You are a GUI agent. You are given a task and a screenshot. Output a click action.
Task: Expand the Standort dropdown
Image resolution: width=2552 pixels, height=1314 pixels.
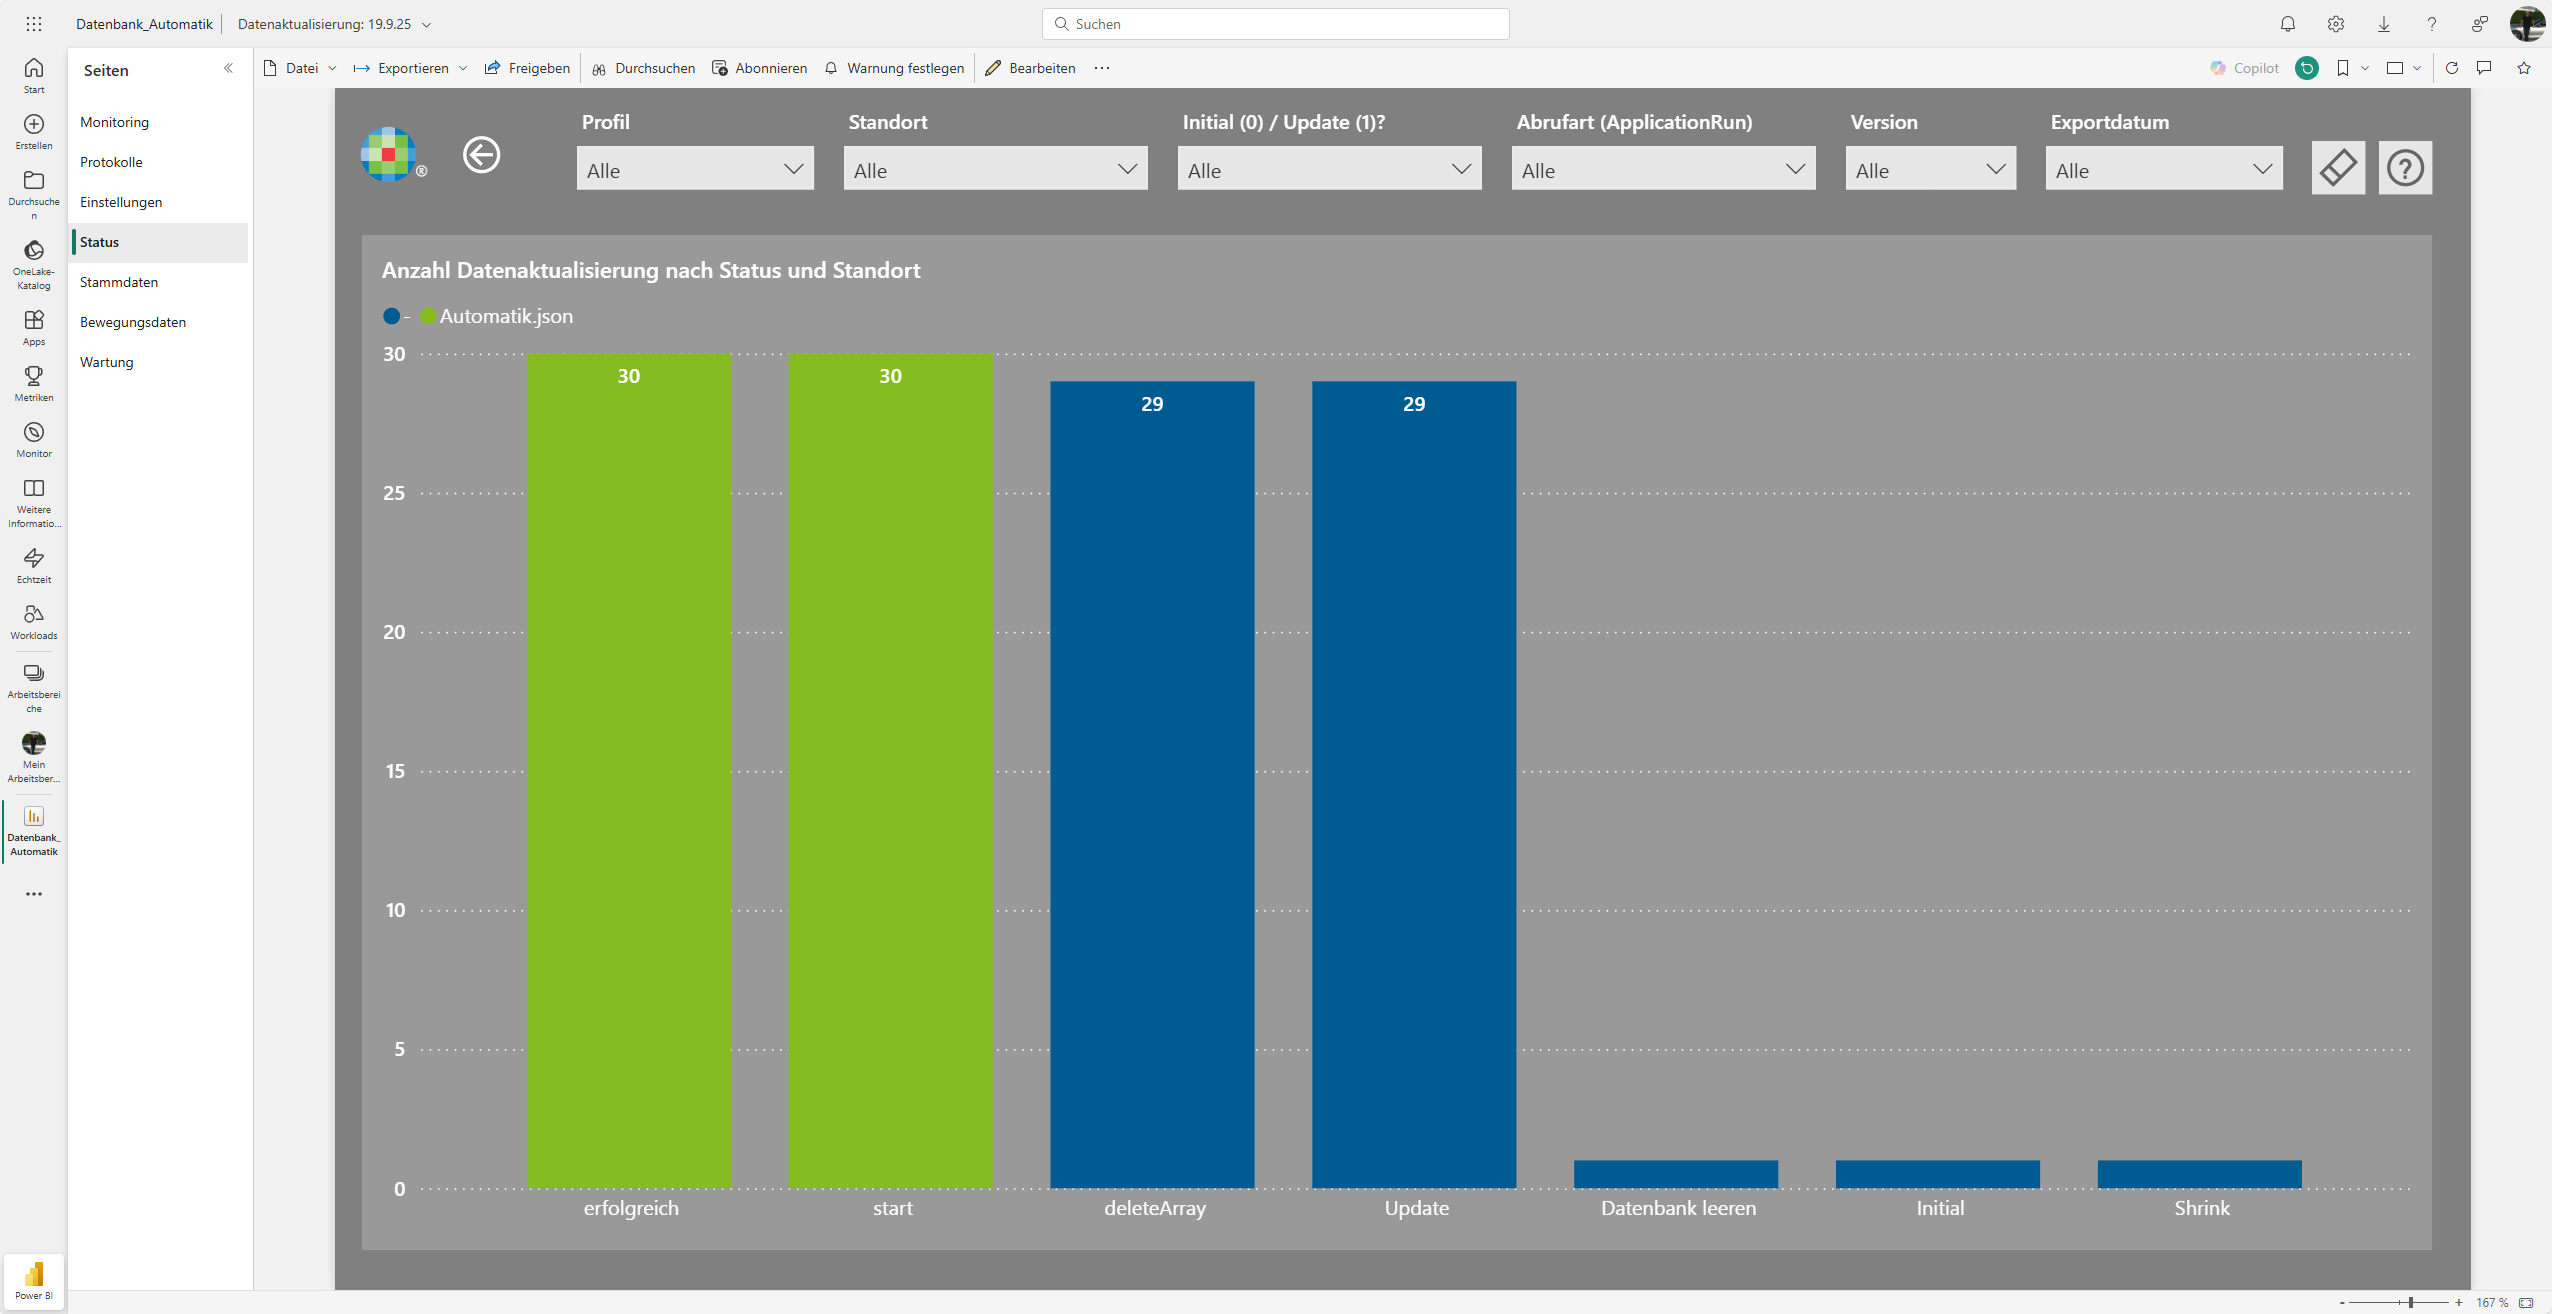coord(995,169)
